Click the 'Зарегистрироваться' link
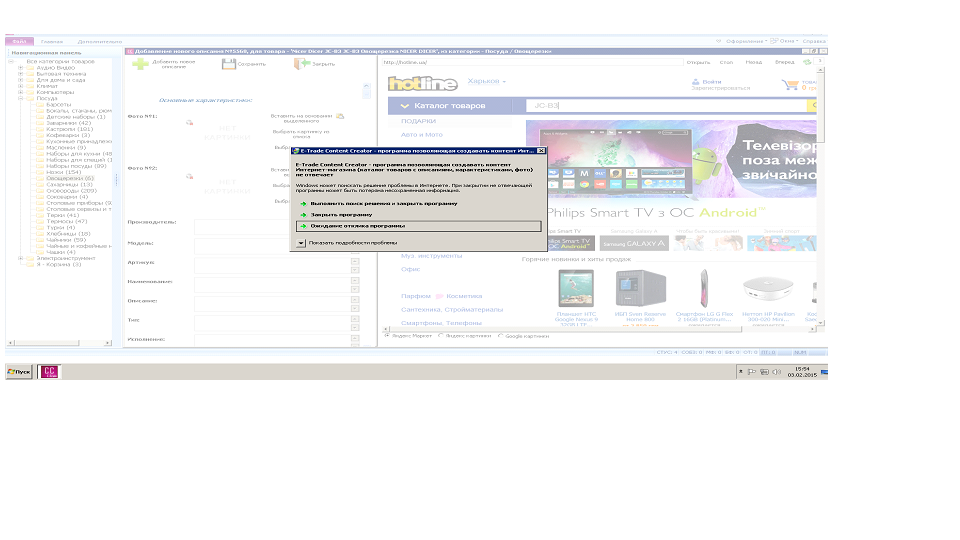This screenshot has height=540, width=960. [721, 88]
